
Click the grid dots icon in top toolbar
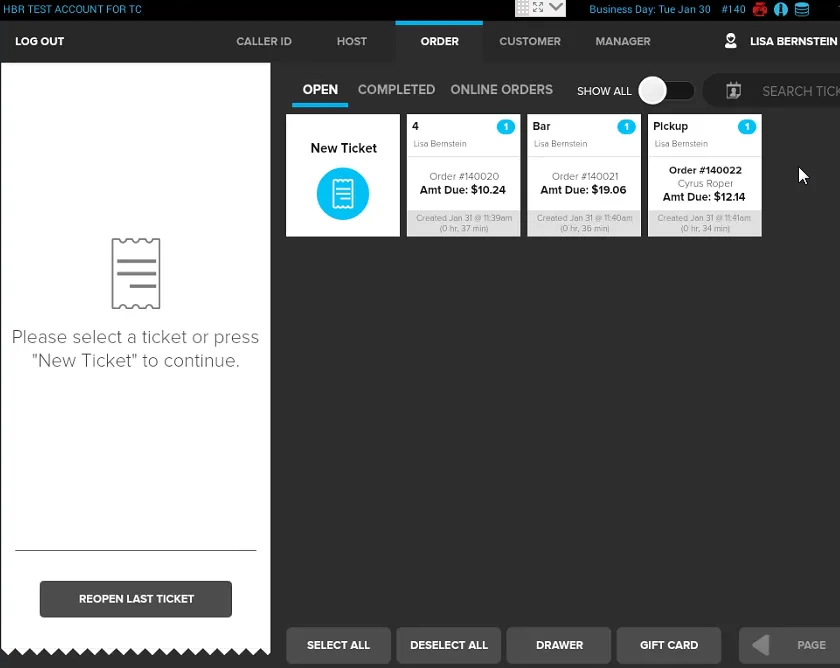point(522,7)
